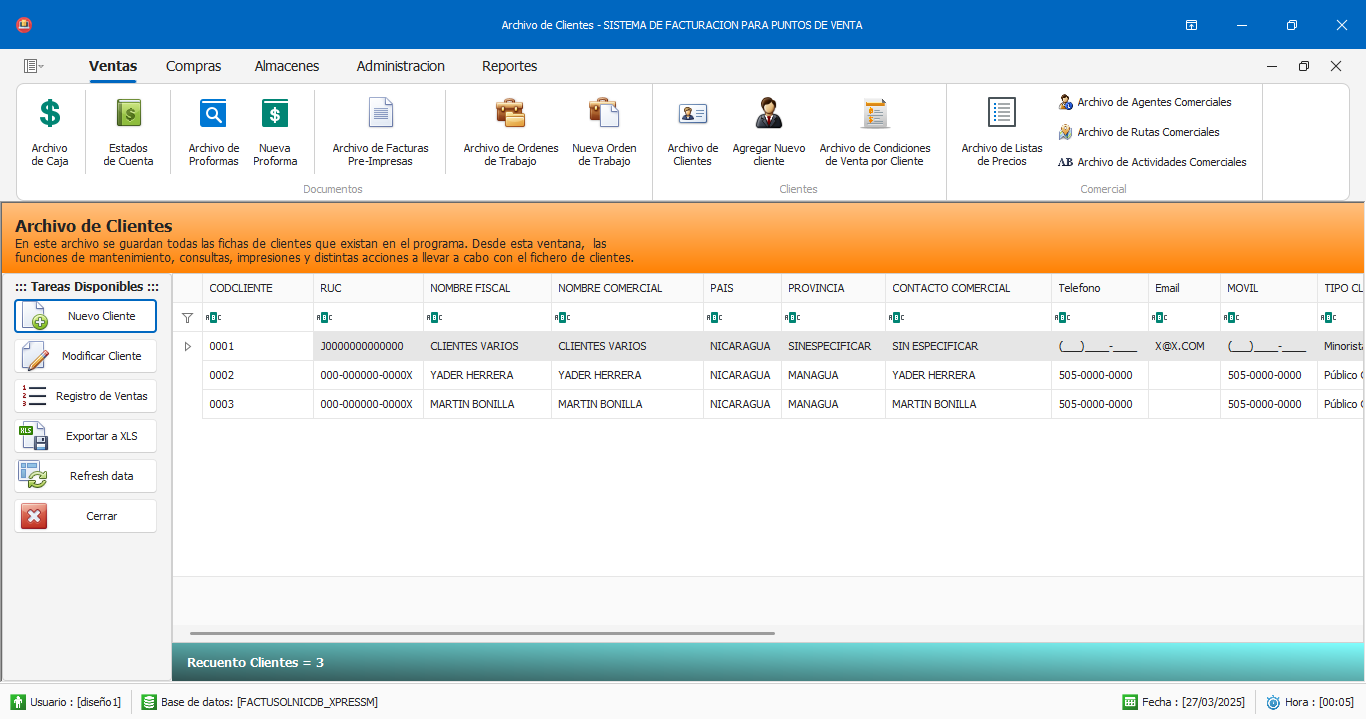Open filter operator for NOMBRE COMERCIAL column
The height and width of the screenshot is (719, 1366).
(x=562, y=318)
